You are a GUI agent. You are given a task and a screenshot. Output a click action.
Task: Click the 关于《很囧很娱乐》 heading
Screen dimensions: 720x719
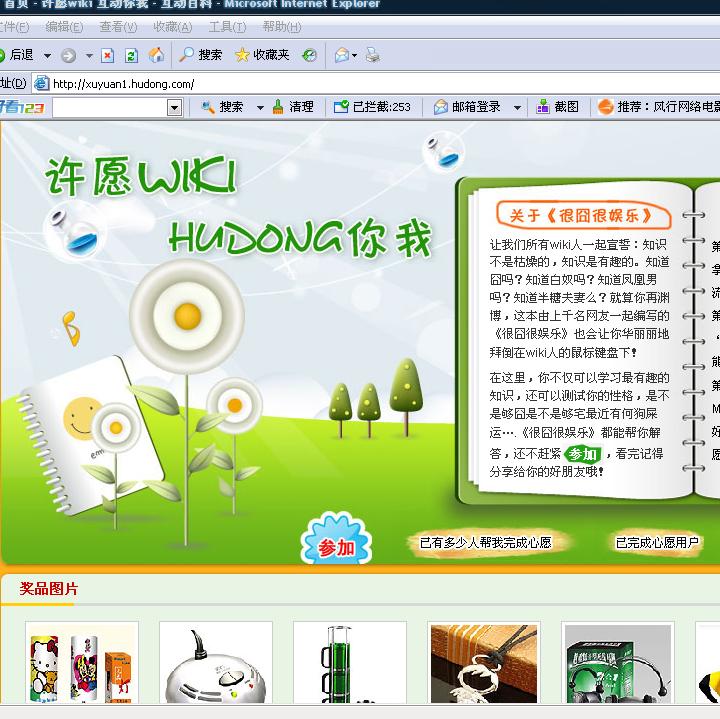[x=582, y=215]
